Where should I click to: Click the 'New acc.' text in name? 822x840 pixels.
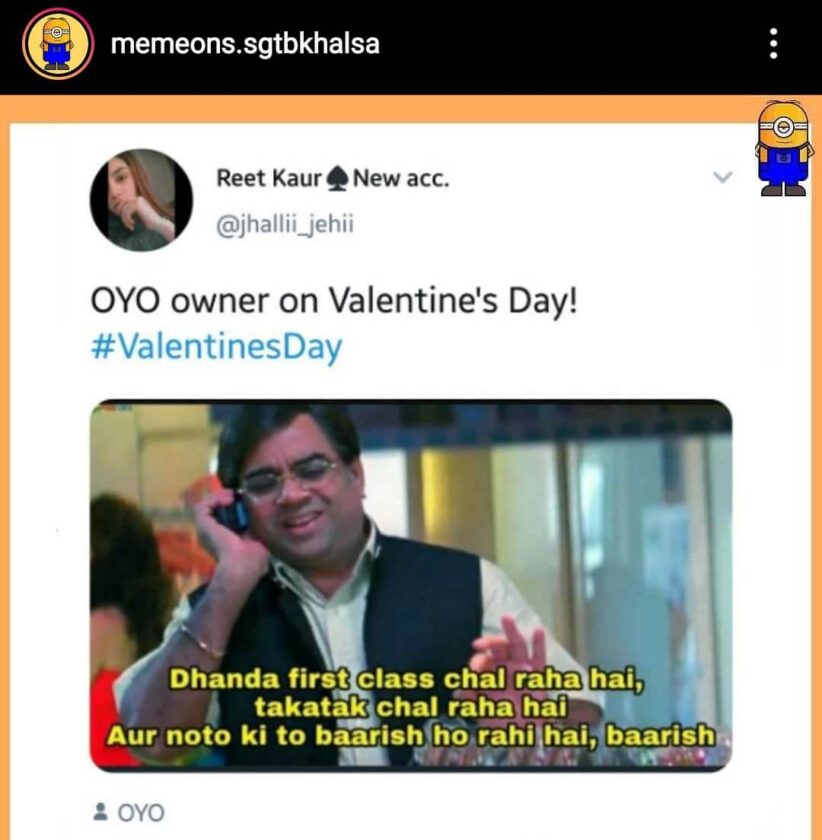[x=401, y=178]
